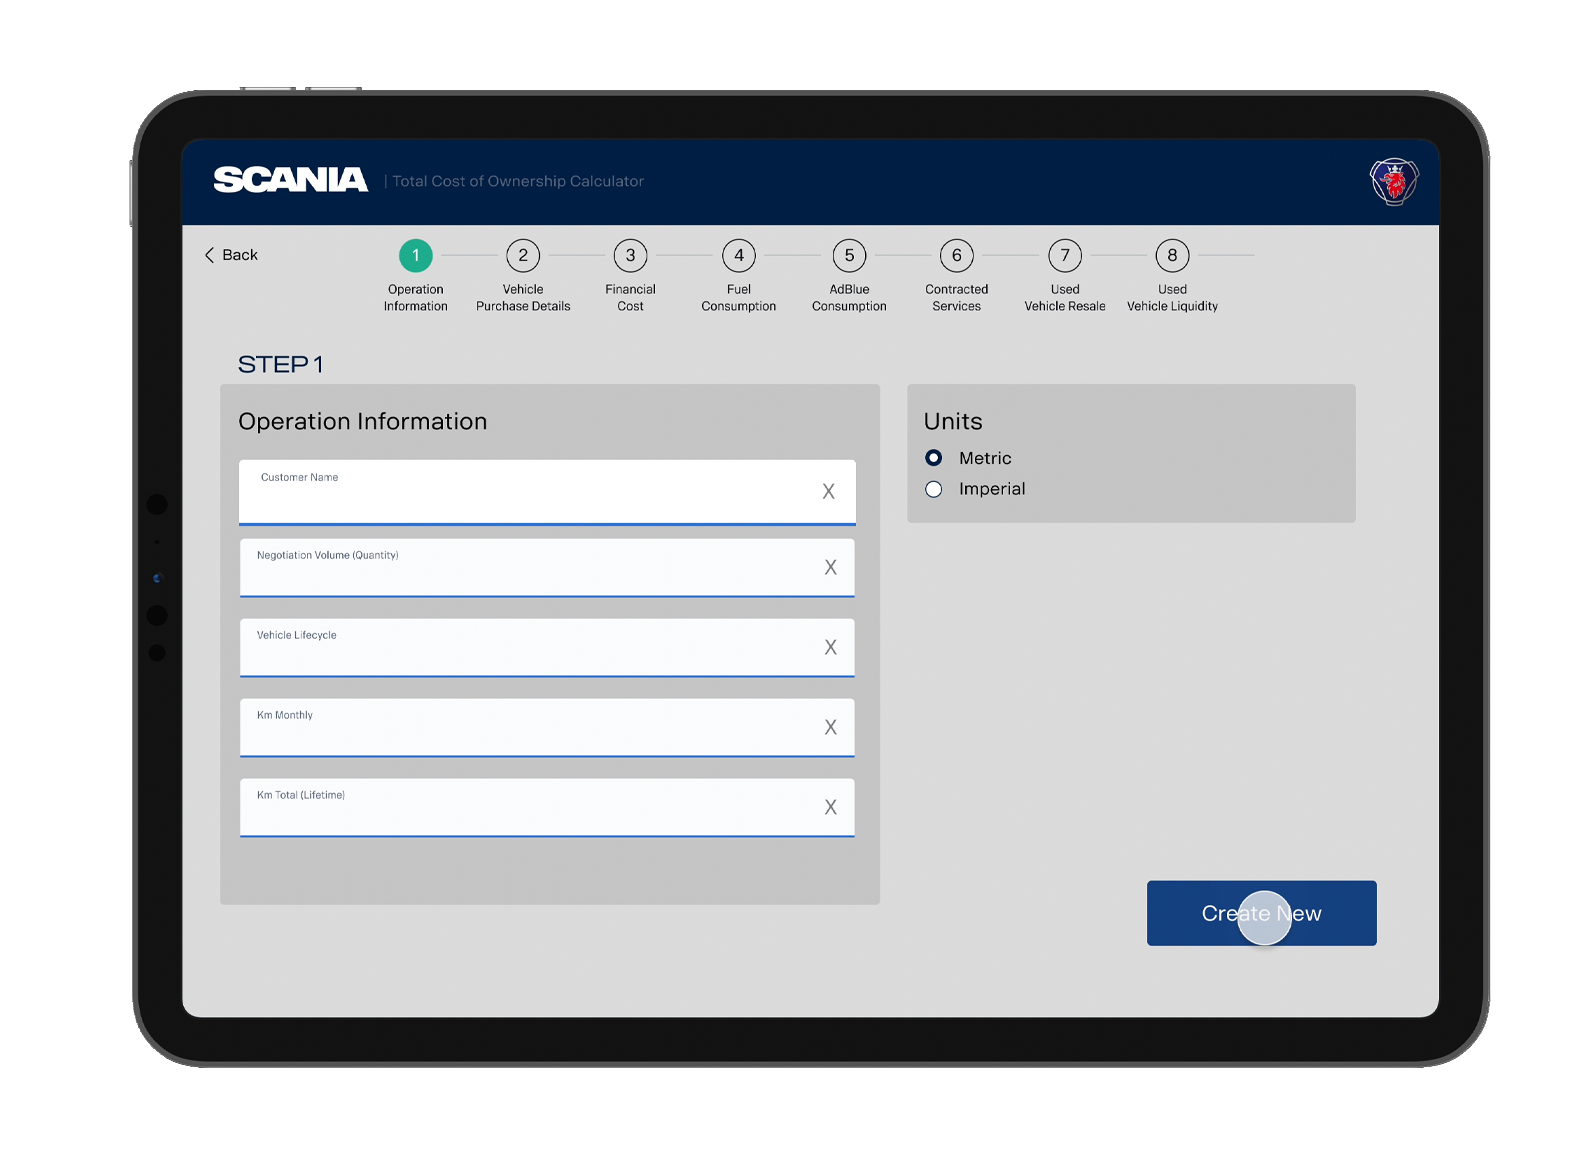This screenshot has width=1574, height=1151.
Task: Click the Units panel heading
Action: coord(953,421)
